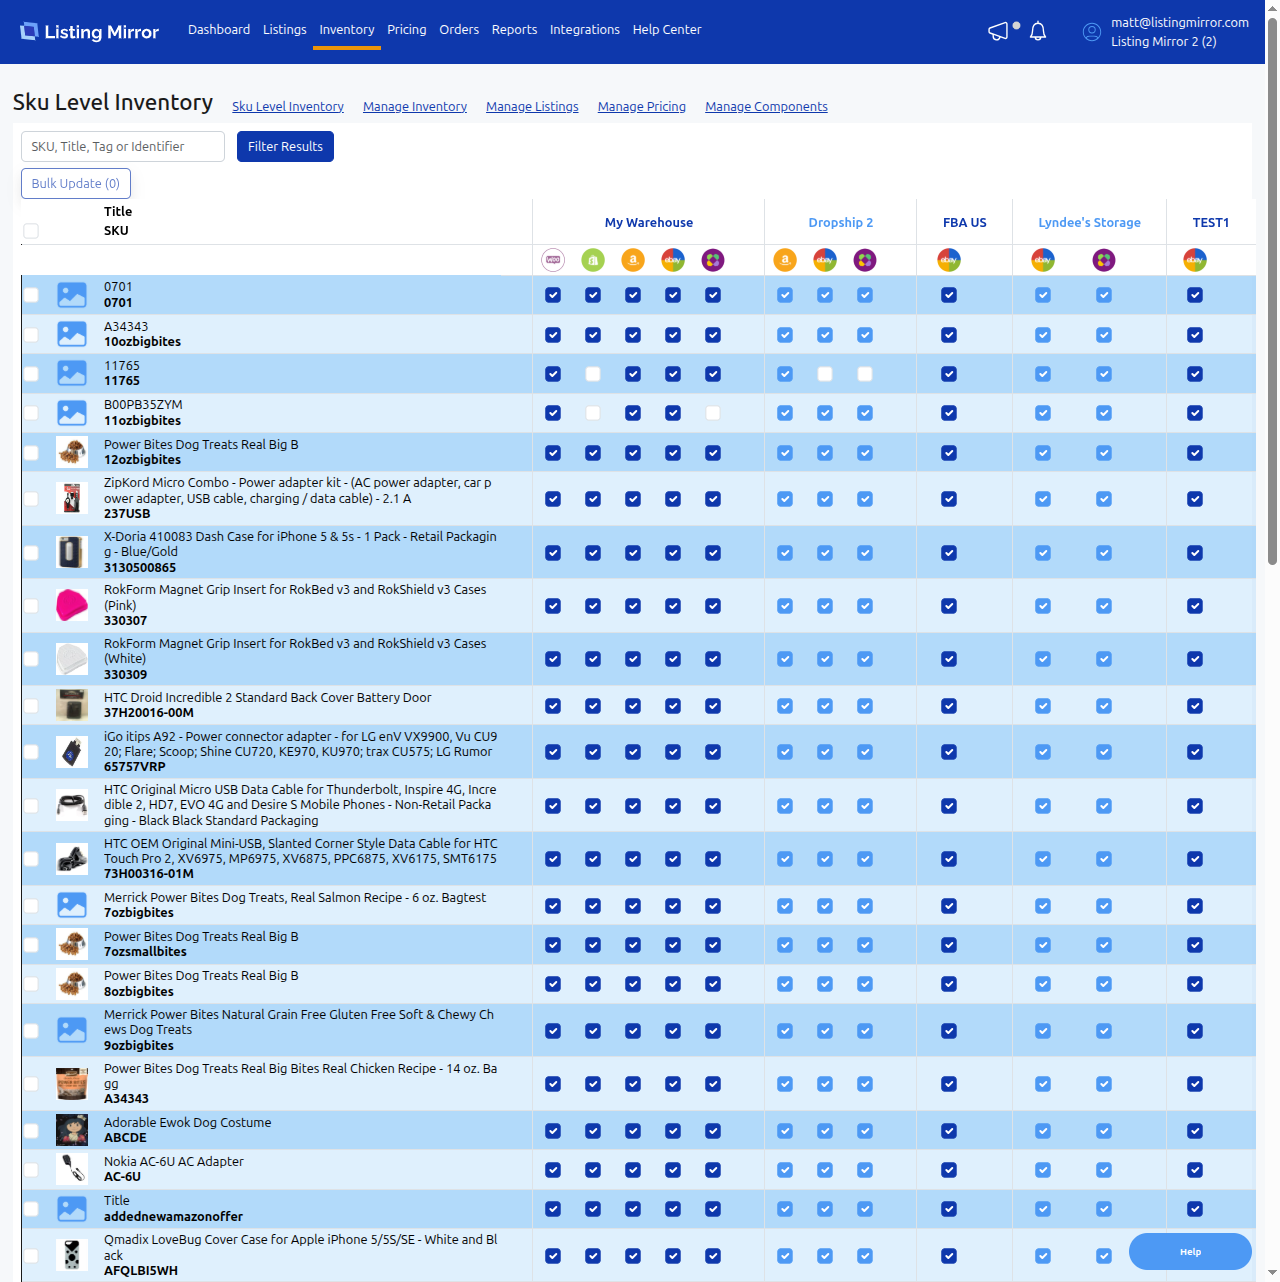The height and width of the screenshot is (1282, 1280).
Task: Click the Shopify icon under My Warehouse
Action: pos(593,260)
